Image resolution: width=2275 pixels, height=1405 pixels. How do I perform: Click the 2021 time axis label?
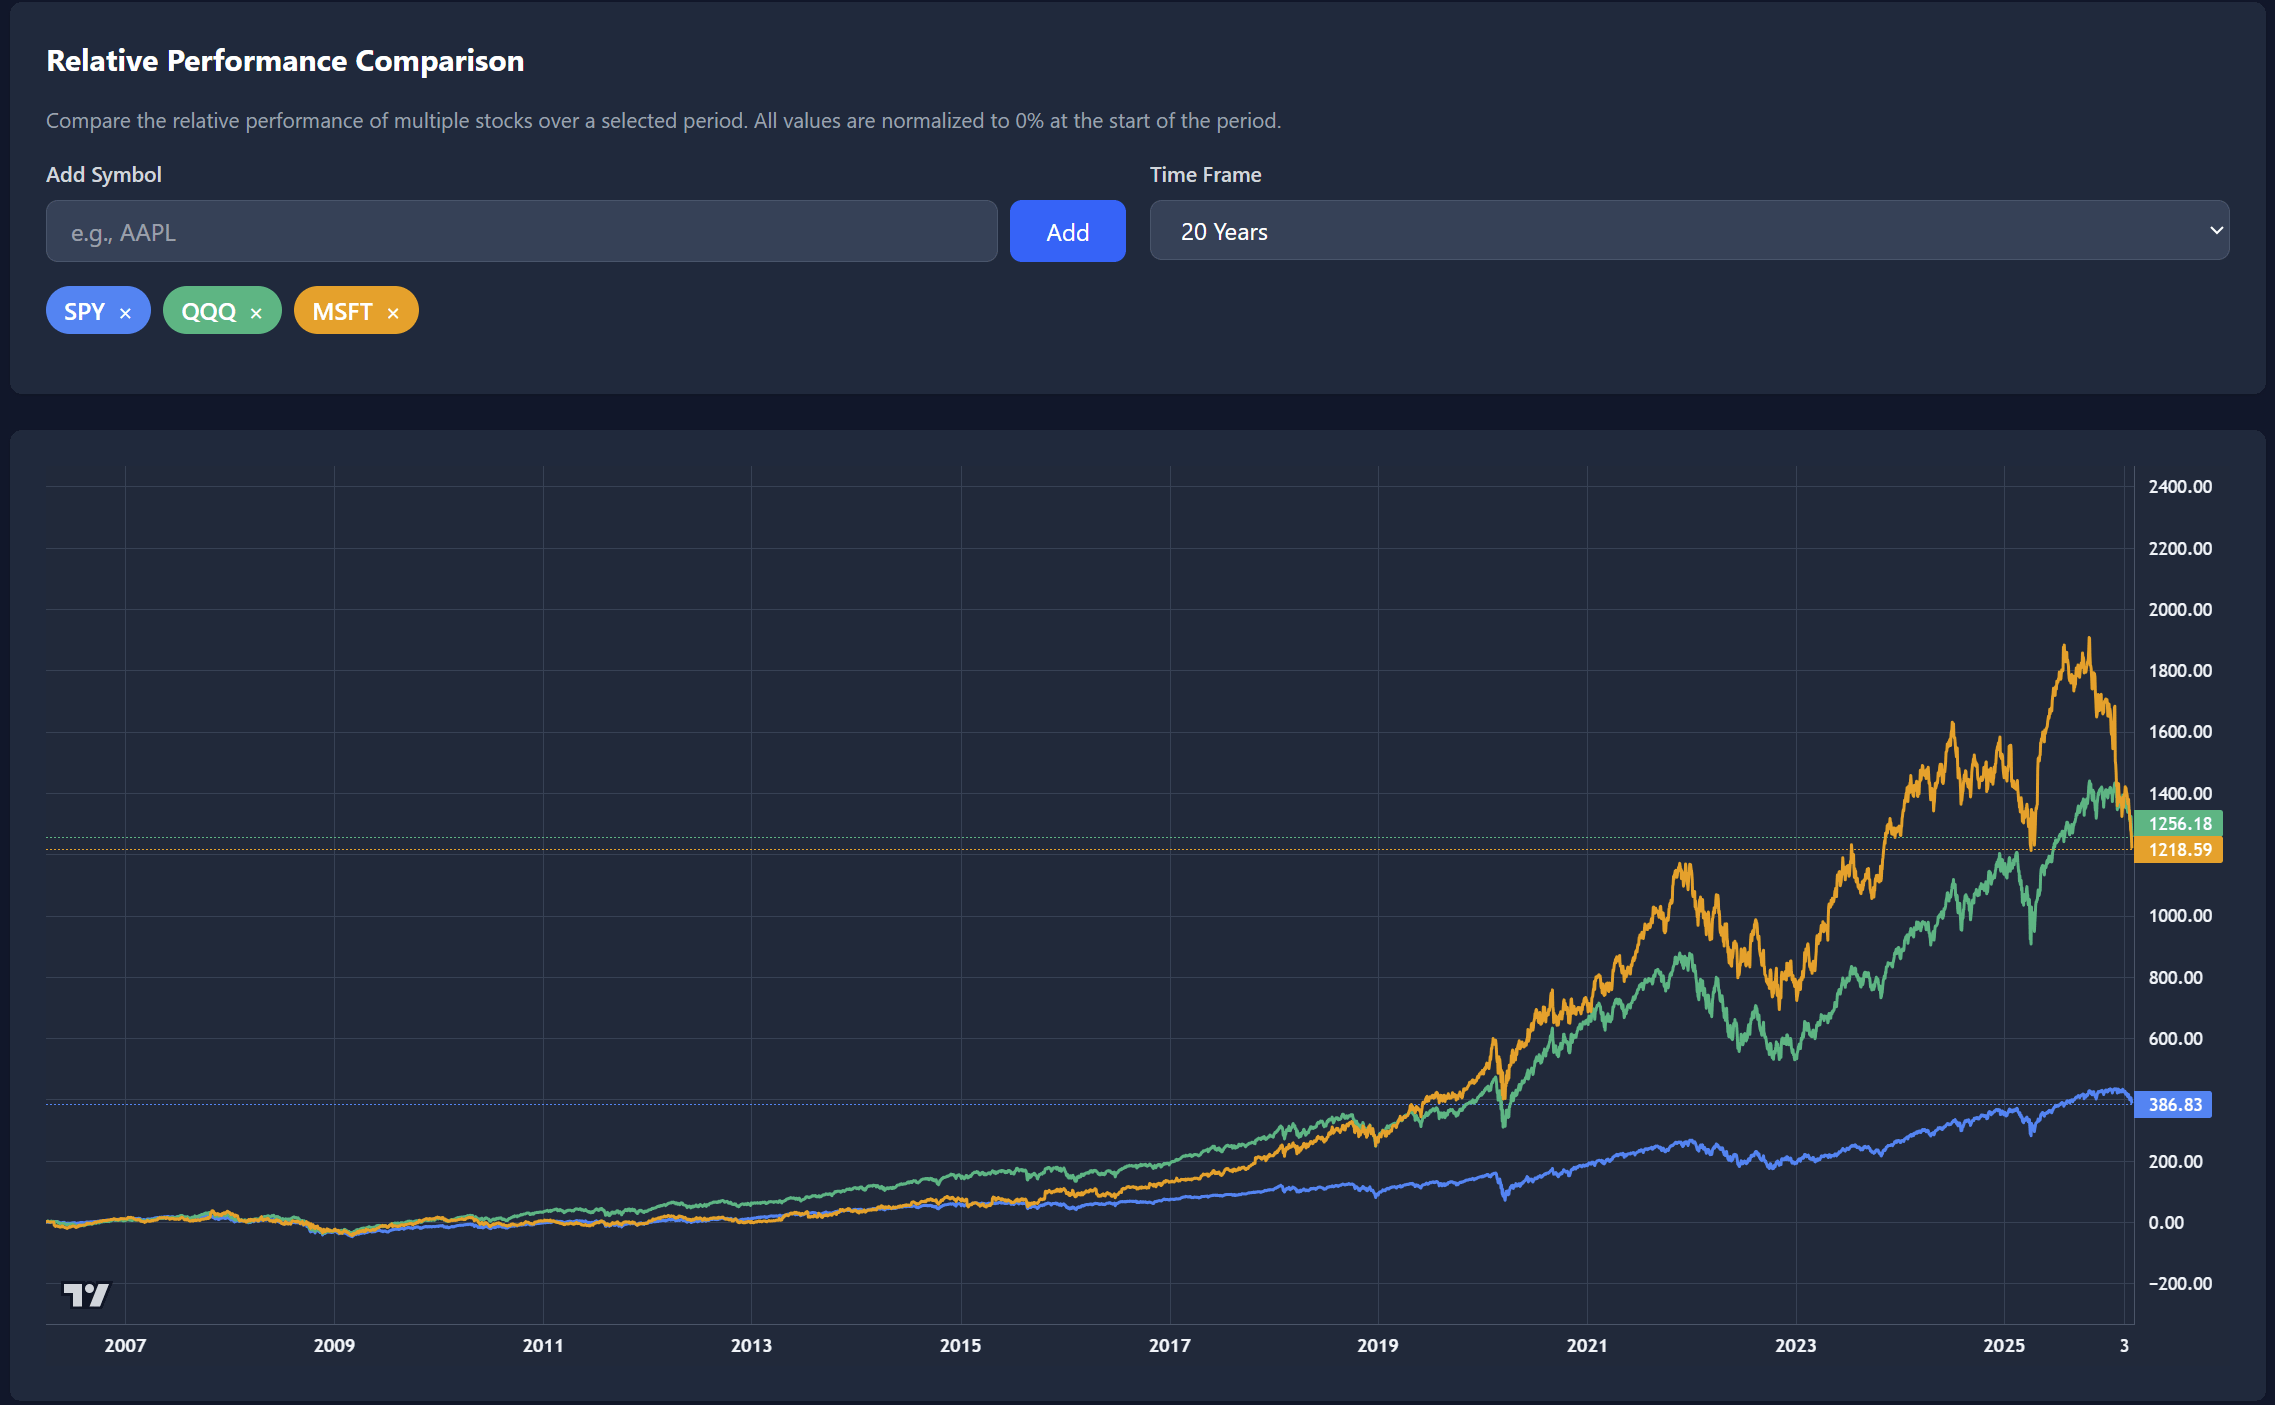click(1587, 1345)
